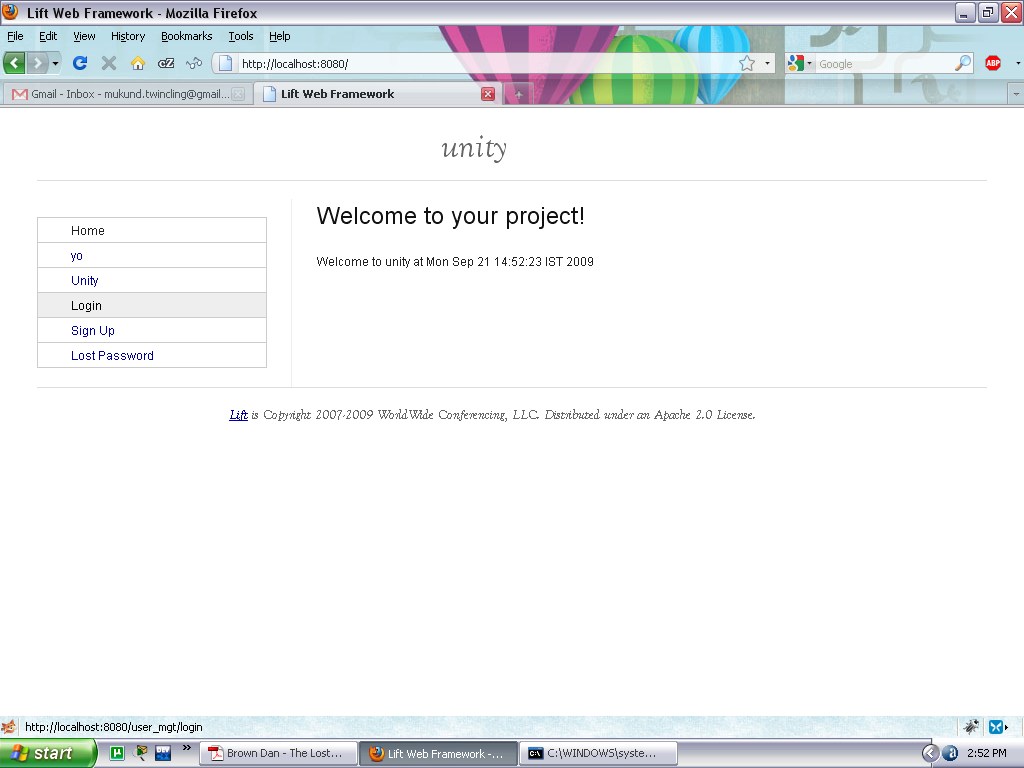This screenshot has height=768, width=1024.
Task: Click the browser Back arrow button
Action: (14, 63)
